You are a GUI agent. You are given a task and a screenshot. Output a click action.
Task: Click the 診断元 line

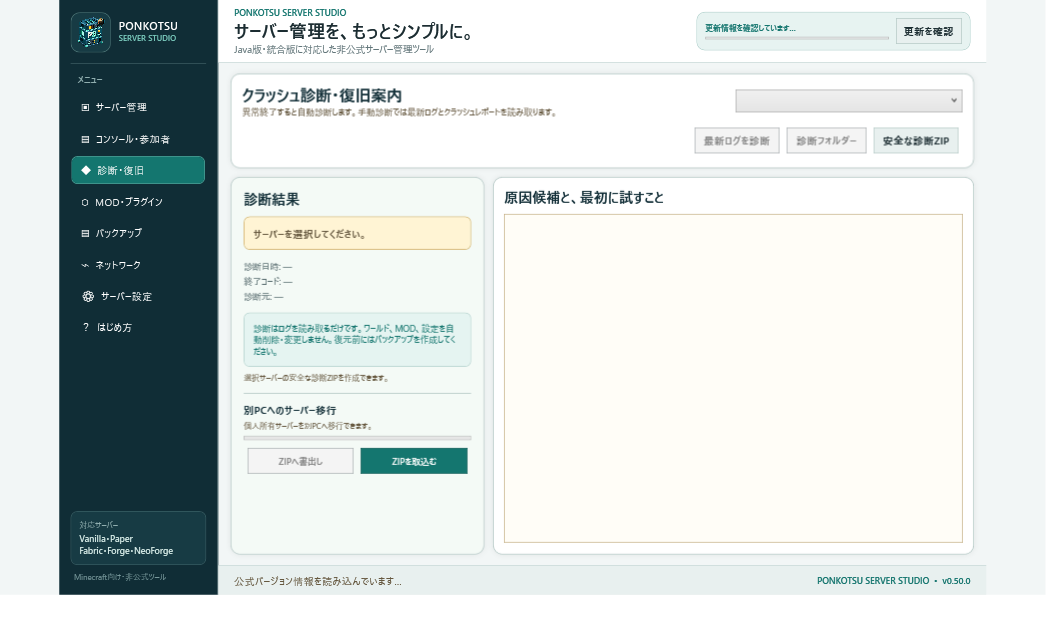click(264, 297)
